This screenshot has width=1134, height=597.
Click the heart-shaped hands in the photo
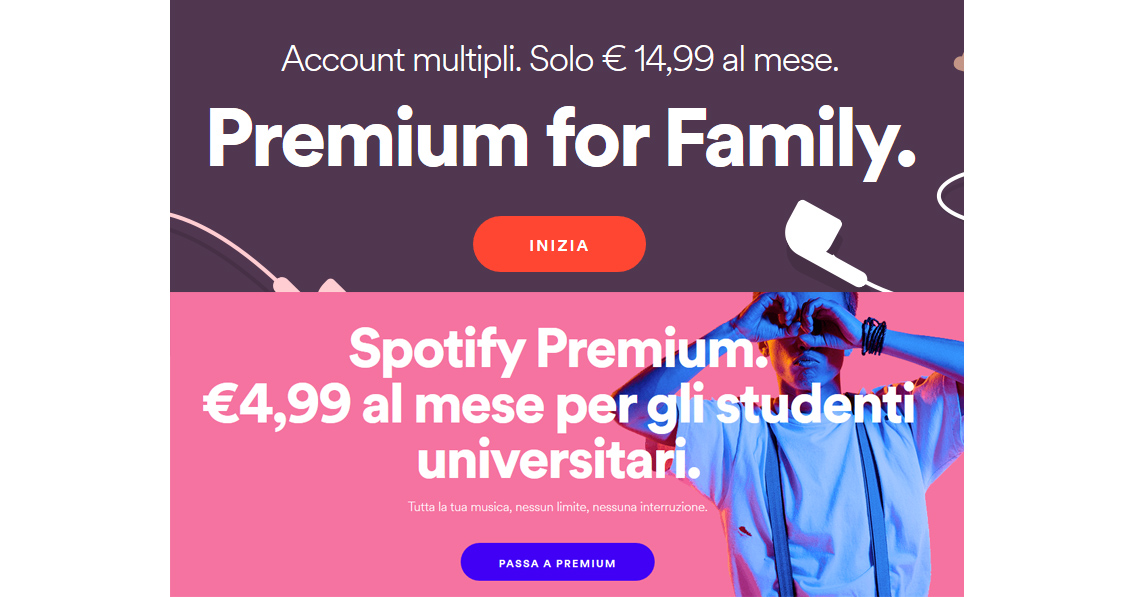(791, 318)
